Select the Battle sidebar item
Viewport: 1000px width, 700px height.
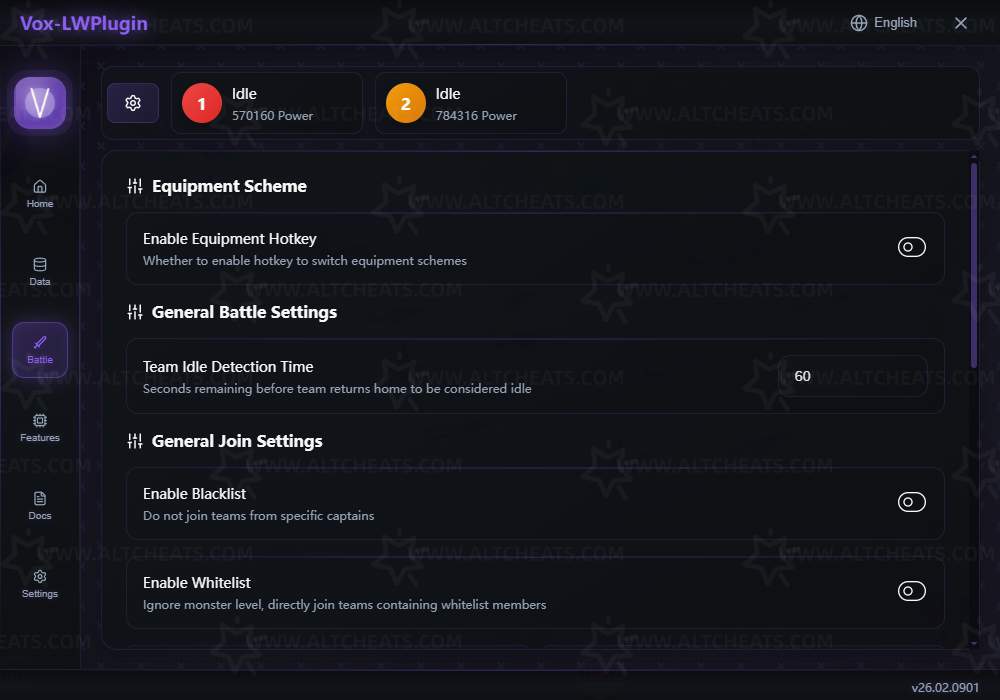point(40,349)
